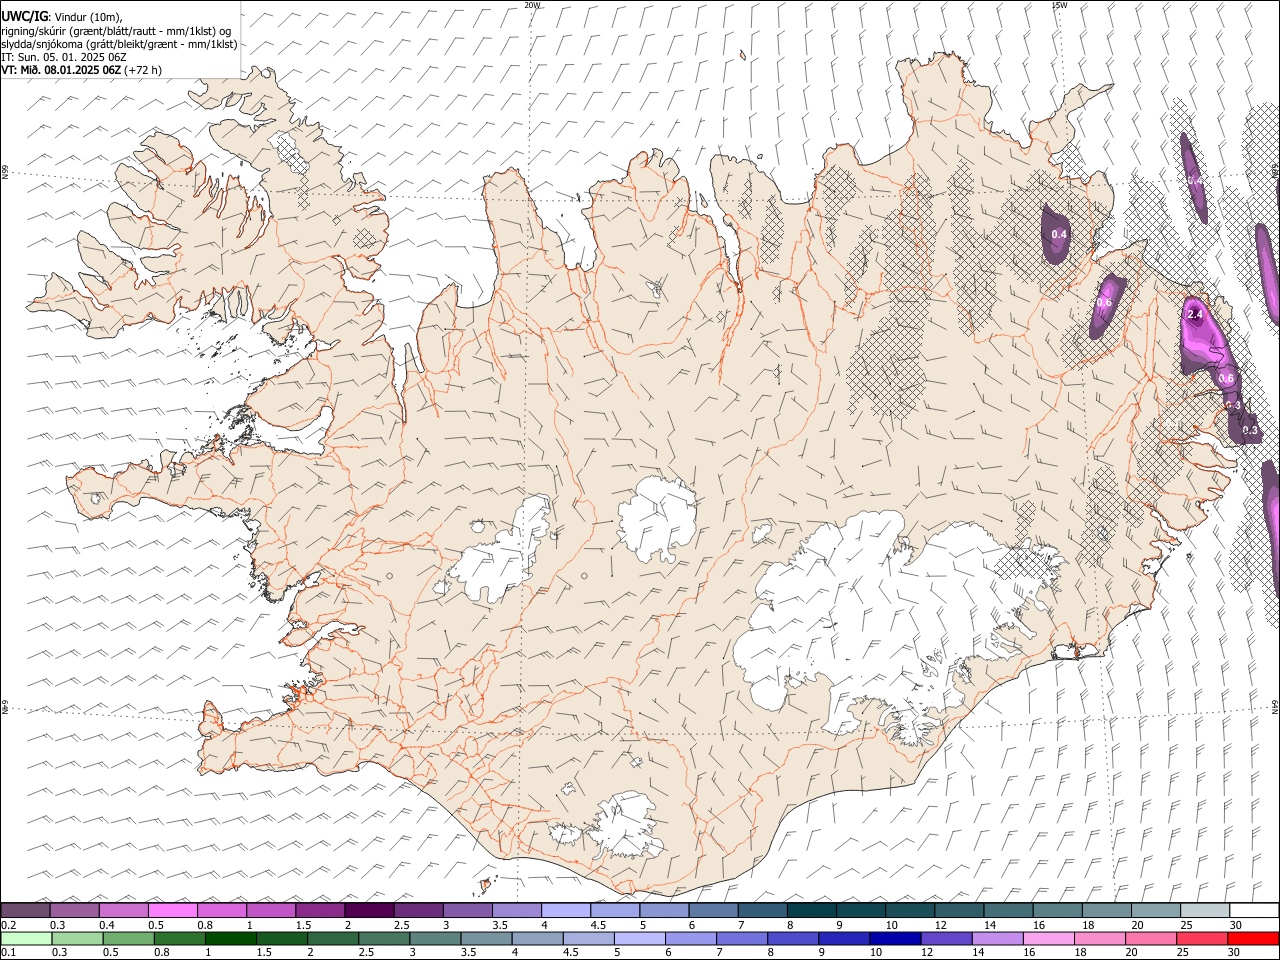Click the '0.2' label in the upper legend
Viewport: 1280px width, 960px height.
[9, 925]
